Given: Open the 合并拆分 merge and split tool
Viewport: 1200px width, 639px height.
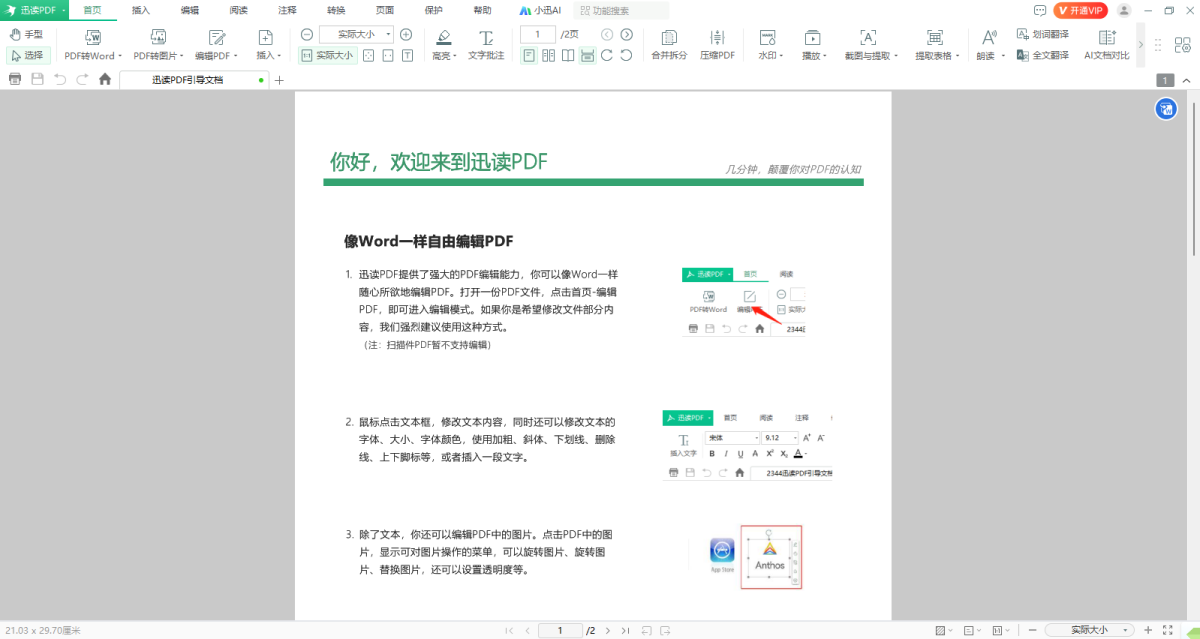Looking at the screenshot, I should (668, 38).
